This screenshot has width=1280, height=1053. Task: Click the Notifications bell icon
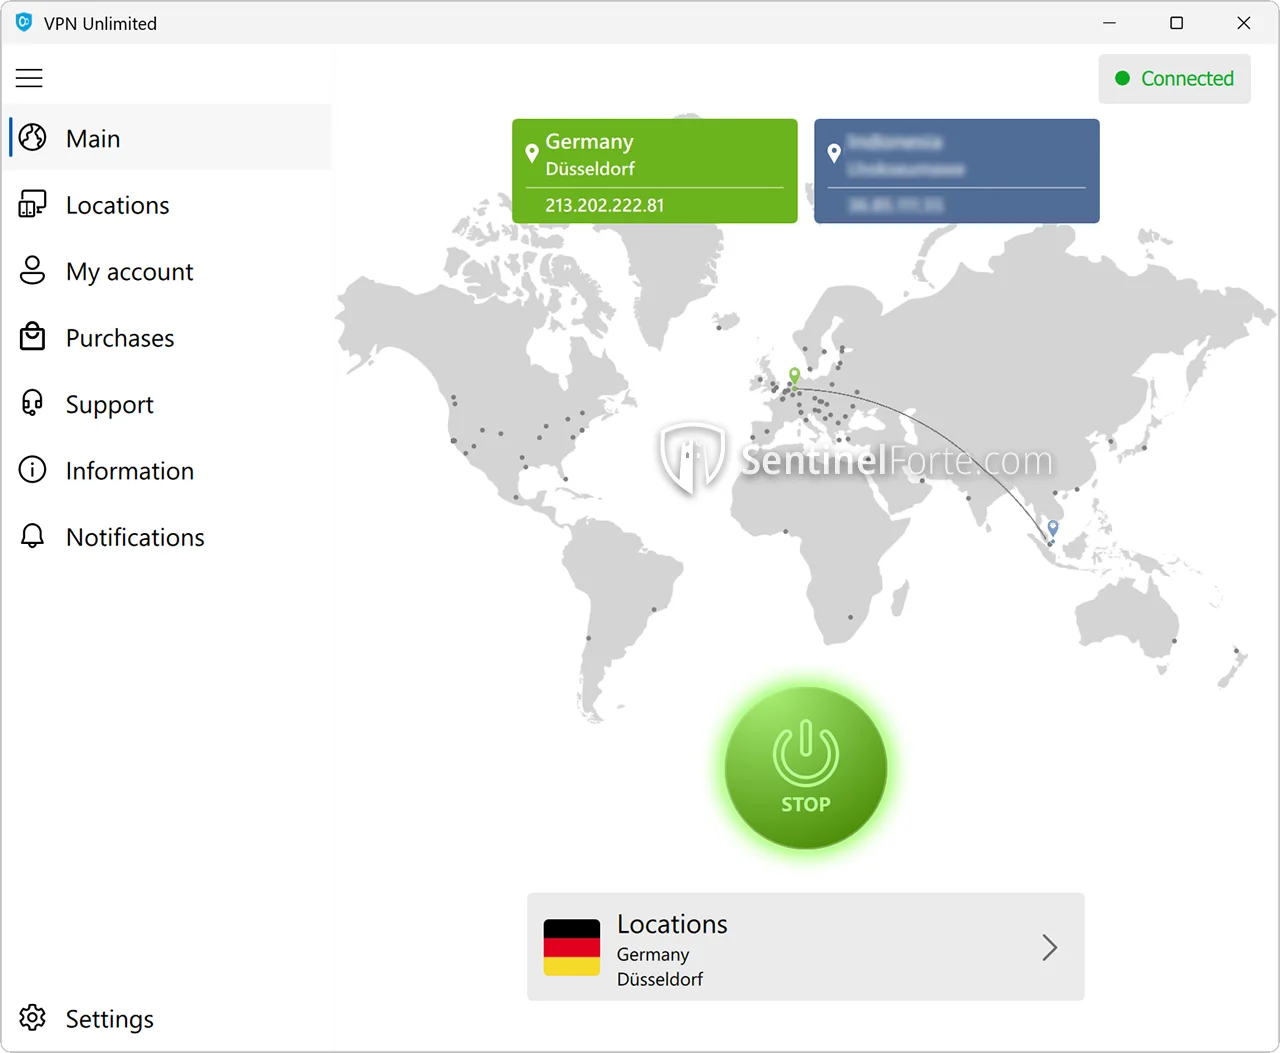tap(33, 537)
